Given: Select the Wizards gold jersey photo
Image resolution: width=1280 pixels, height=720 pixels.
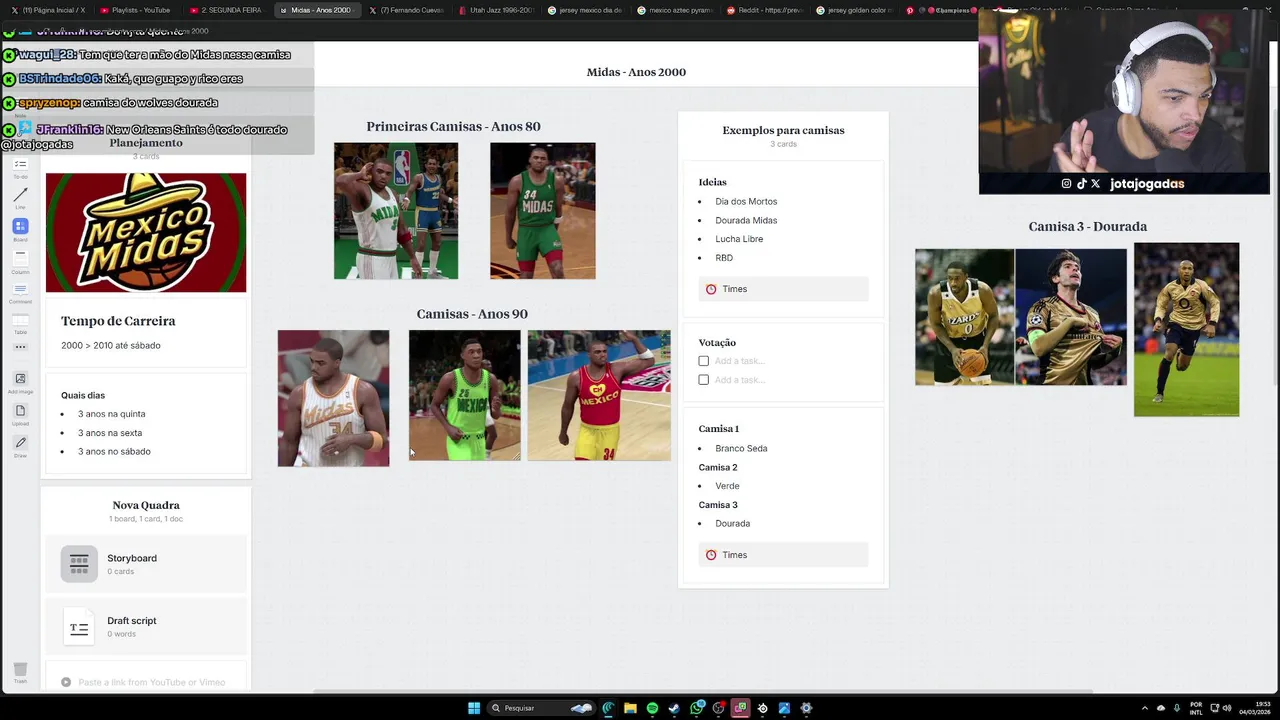Looking at the screenshot, I should [x=965, y=317].
